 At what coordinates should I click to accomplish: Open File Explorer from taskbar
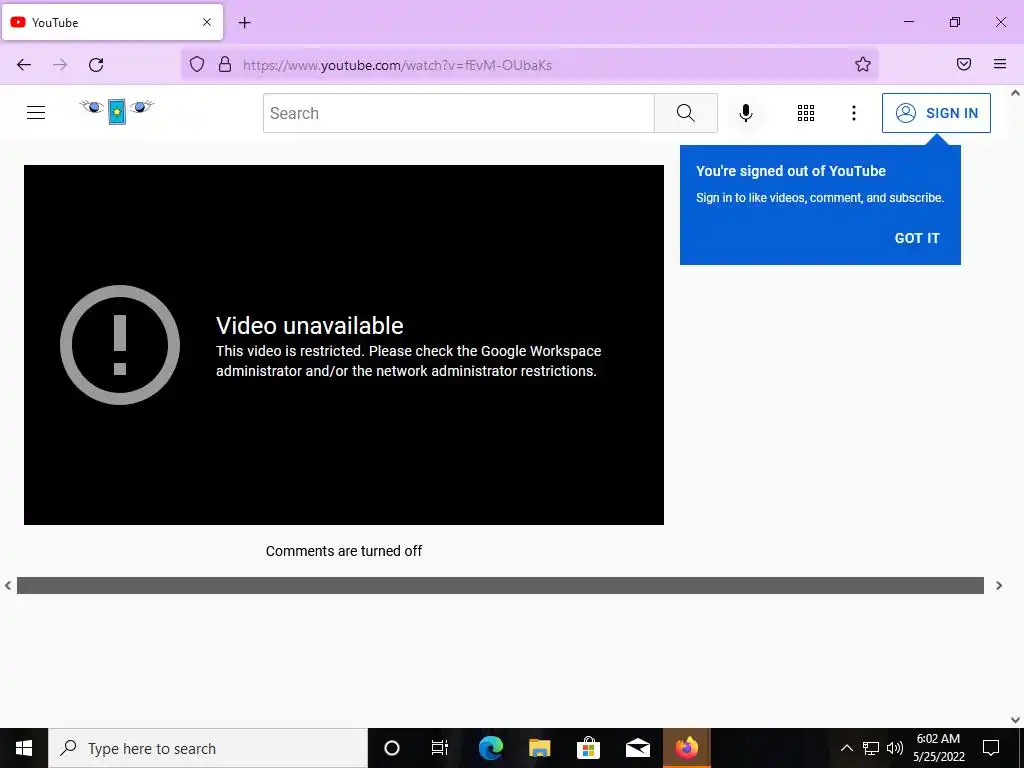(539, 748)
